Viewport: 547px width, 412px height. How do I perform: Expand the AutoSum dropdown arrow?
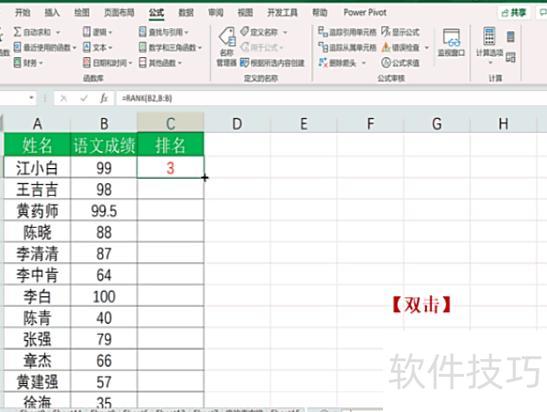58,32
